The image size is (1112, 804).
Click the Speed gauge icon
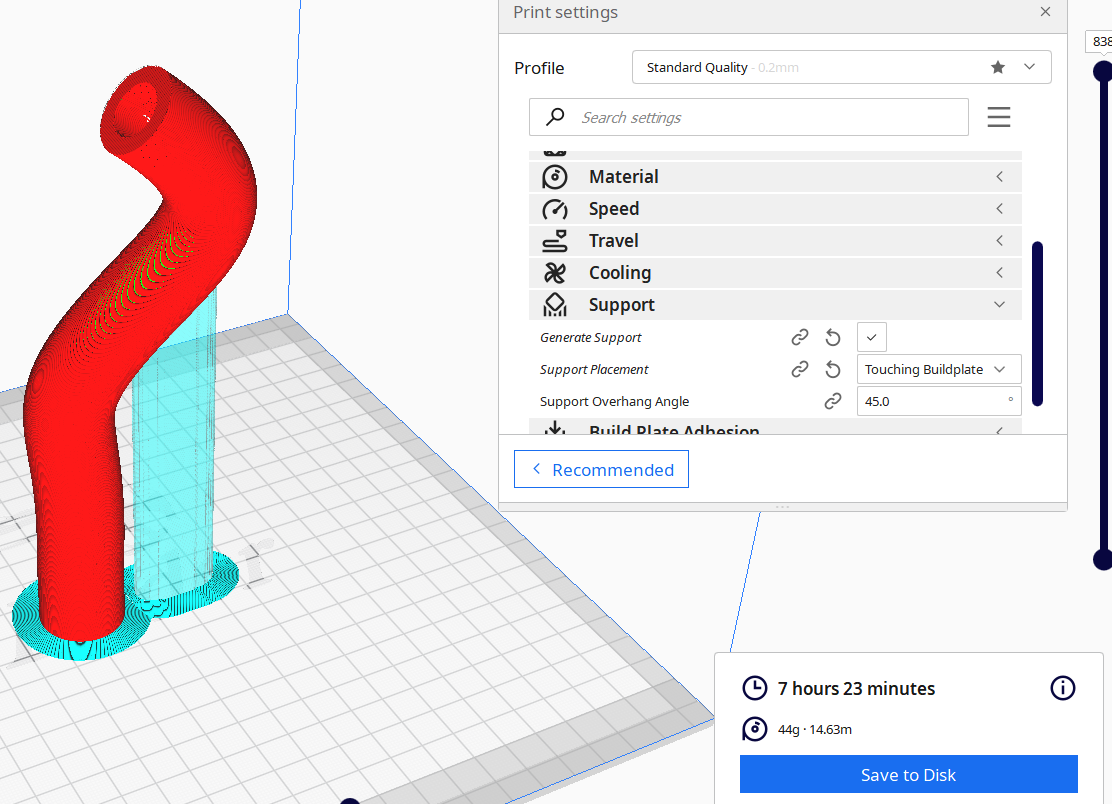555,209
